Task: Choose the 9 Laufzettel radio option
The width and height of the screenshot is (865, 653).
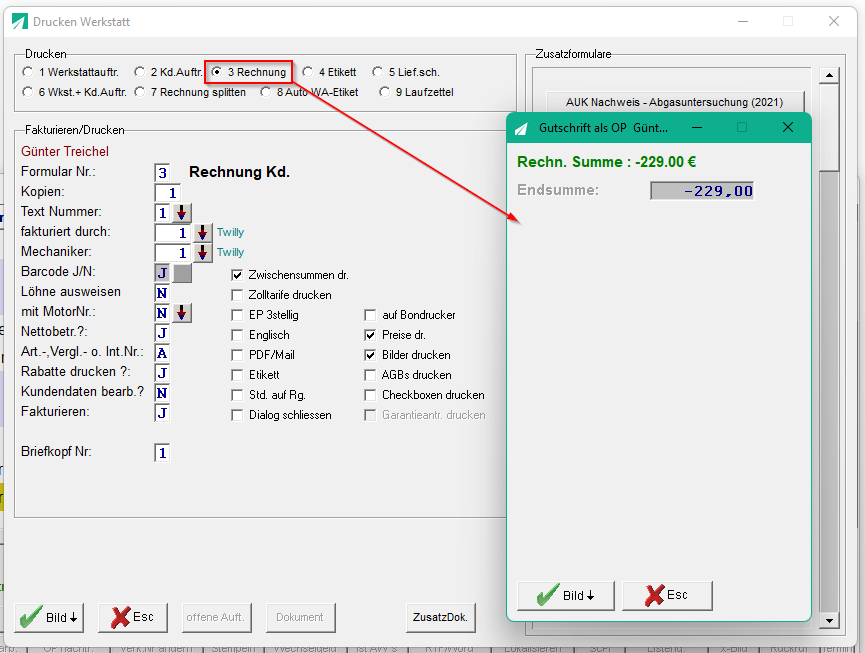Action: (x=385, y=92)
